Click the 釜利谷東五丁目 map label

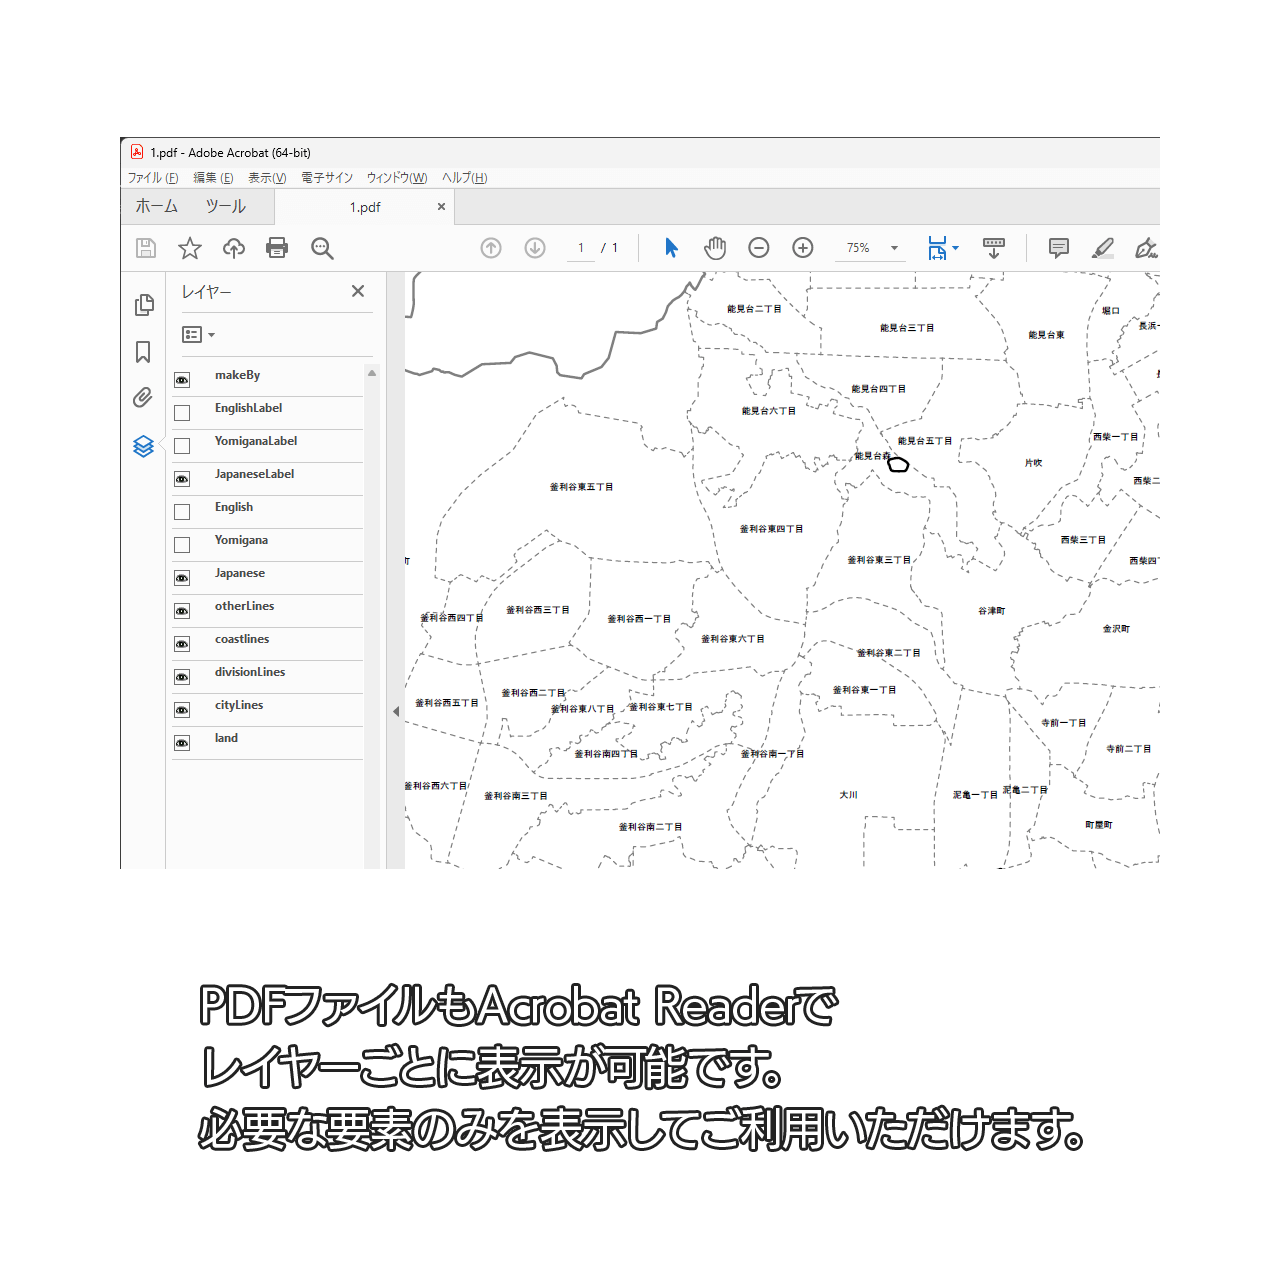(x=581, y=487)
